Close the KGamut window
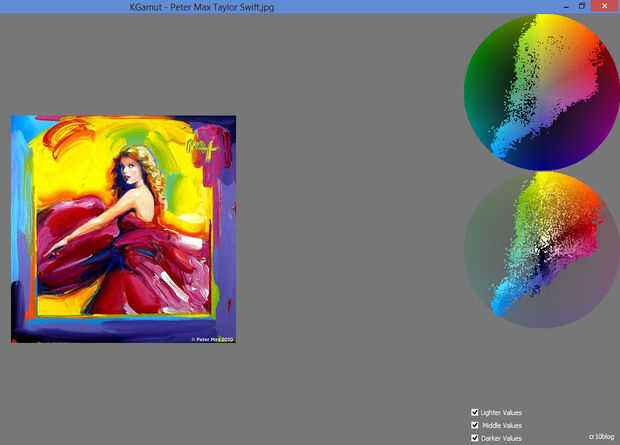Screen dimensions: 620x445 [x=605, y=6]
